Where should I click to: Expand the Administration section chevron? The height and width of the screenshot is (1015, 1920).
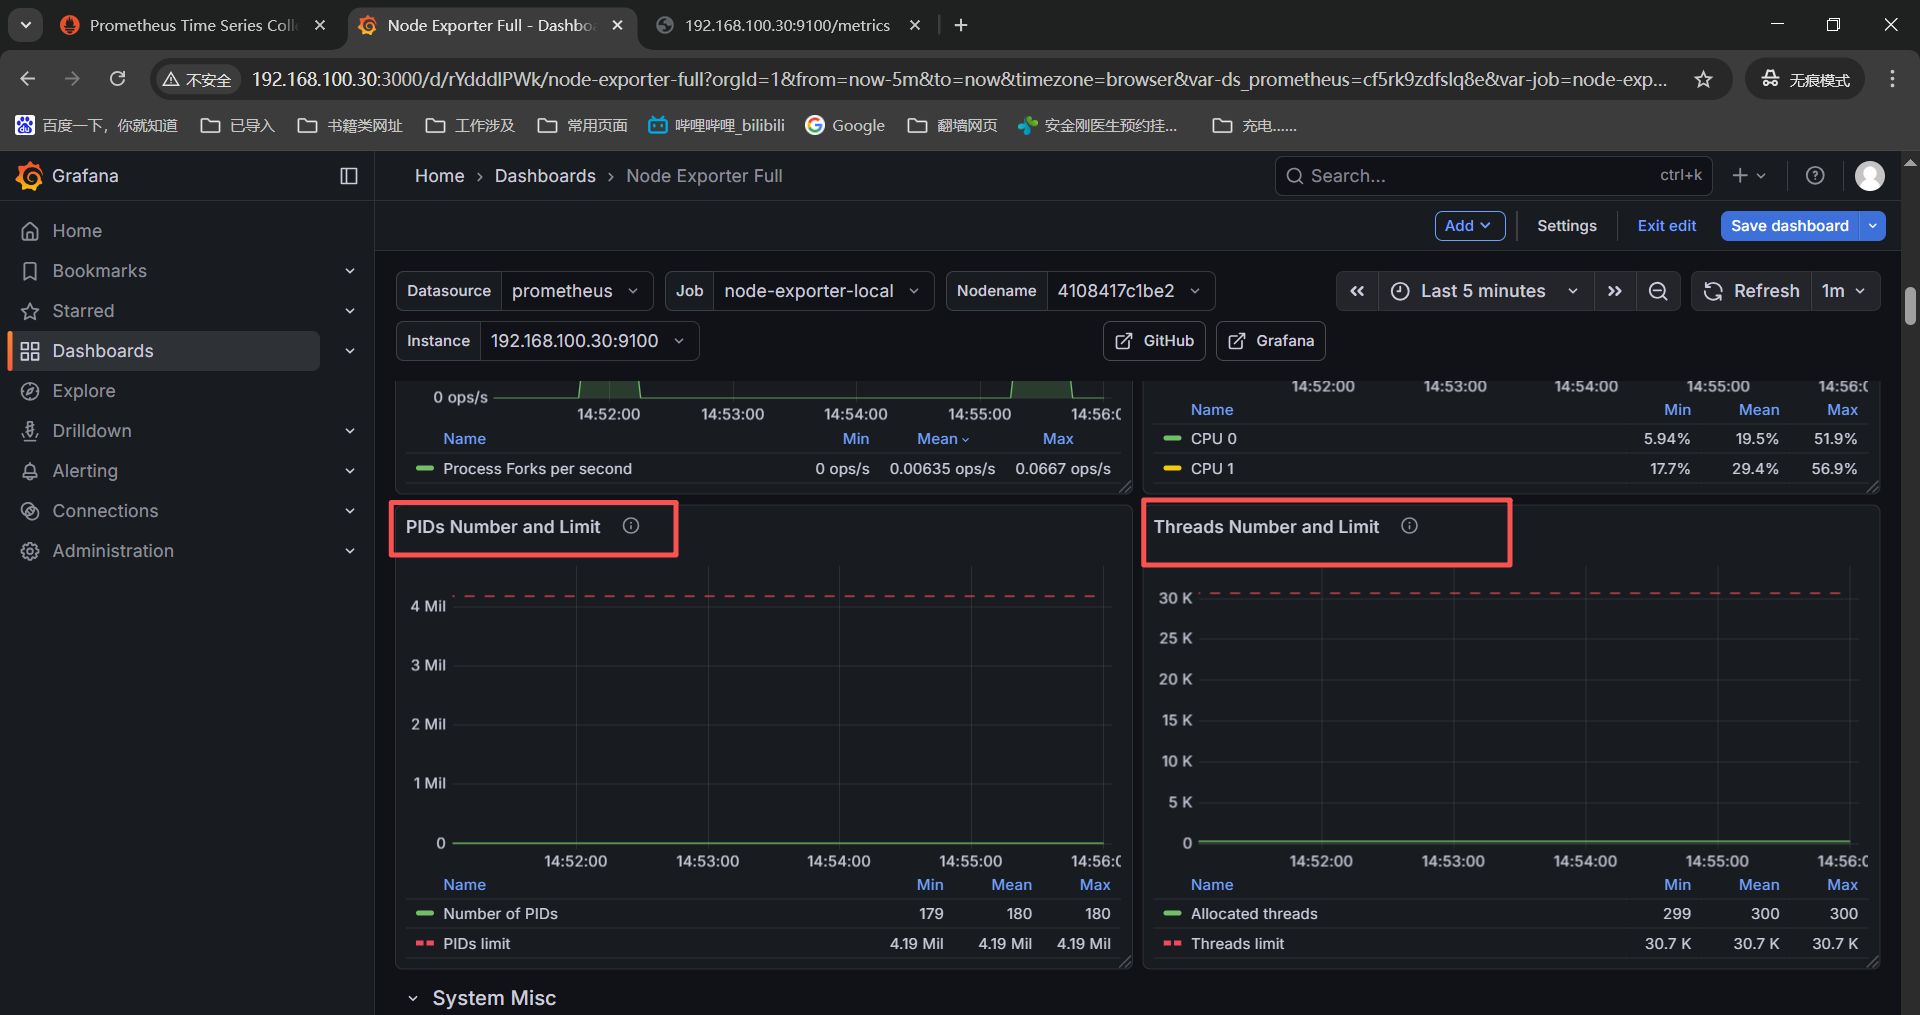[350, 551]
